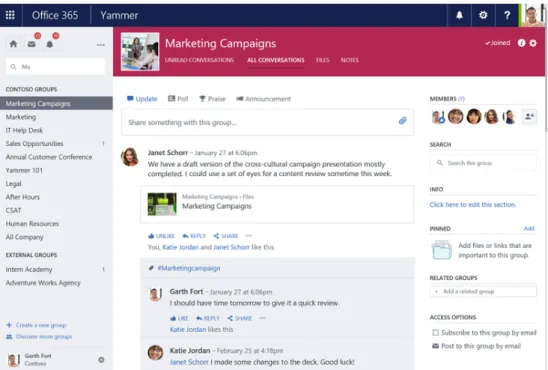Open Annual Customer Conference group

click(x=49, y=157)
